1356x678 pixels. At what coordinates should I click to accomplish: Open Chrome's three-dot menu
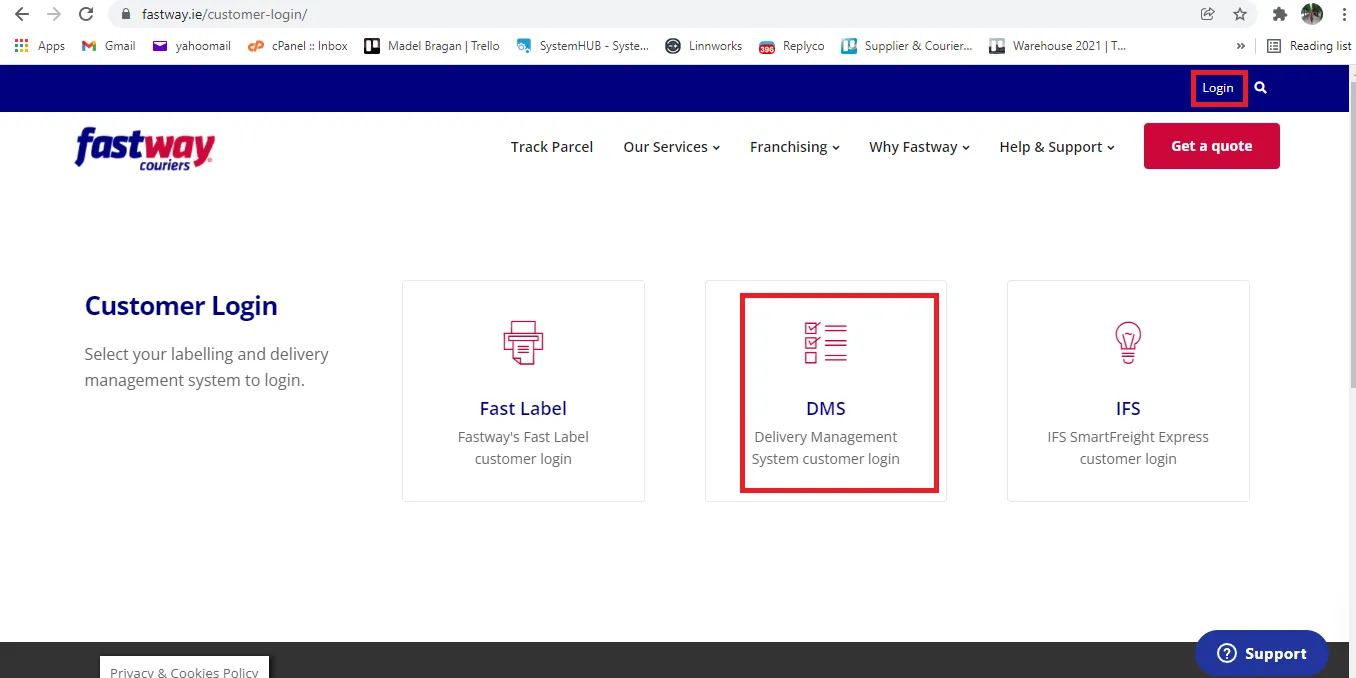pos(1343,14)
